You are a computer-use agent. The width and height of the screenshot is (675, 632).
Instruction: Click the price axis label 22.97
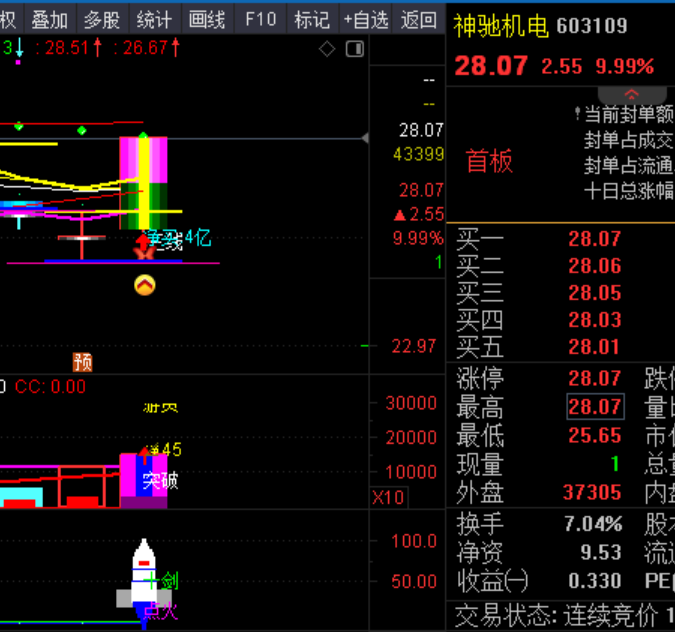coord(413,346)
